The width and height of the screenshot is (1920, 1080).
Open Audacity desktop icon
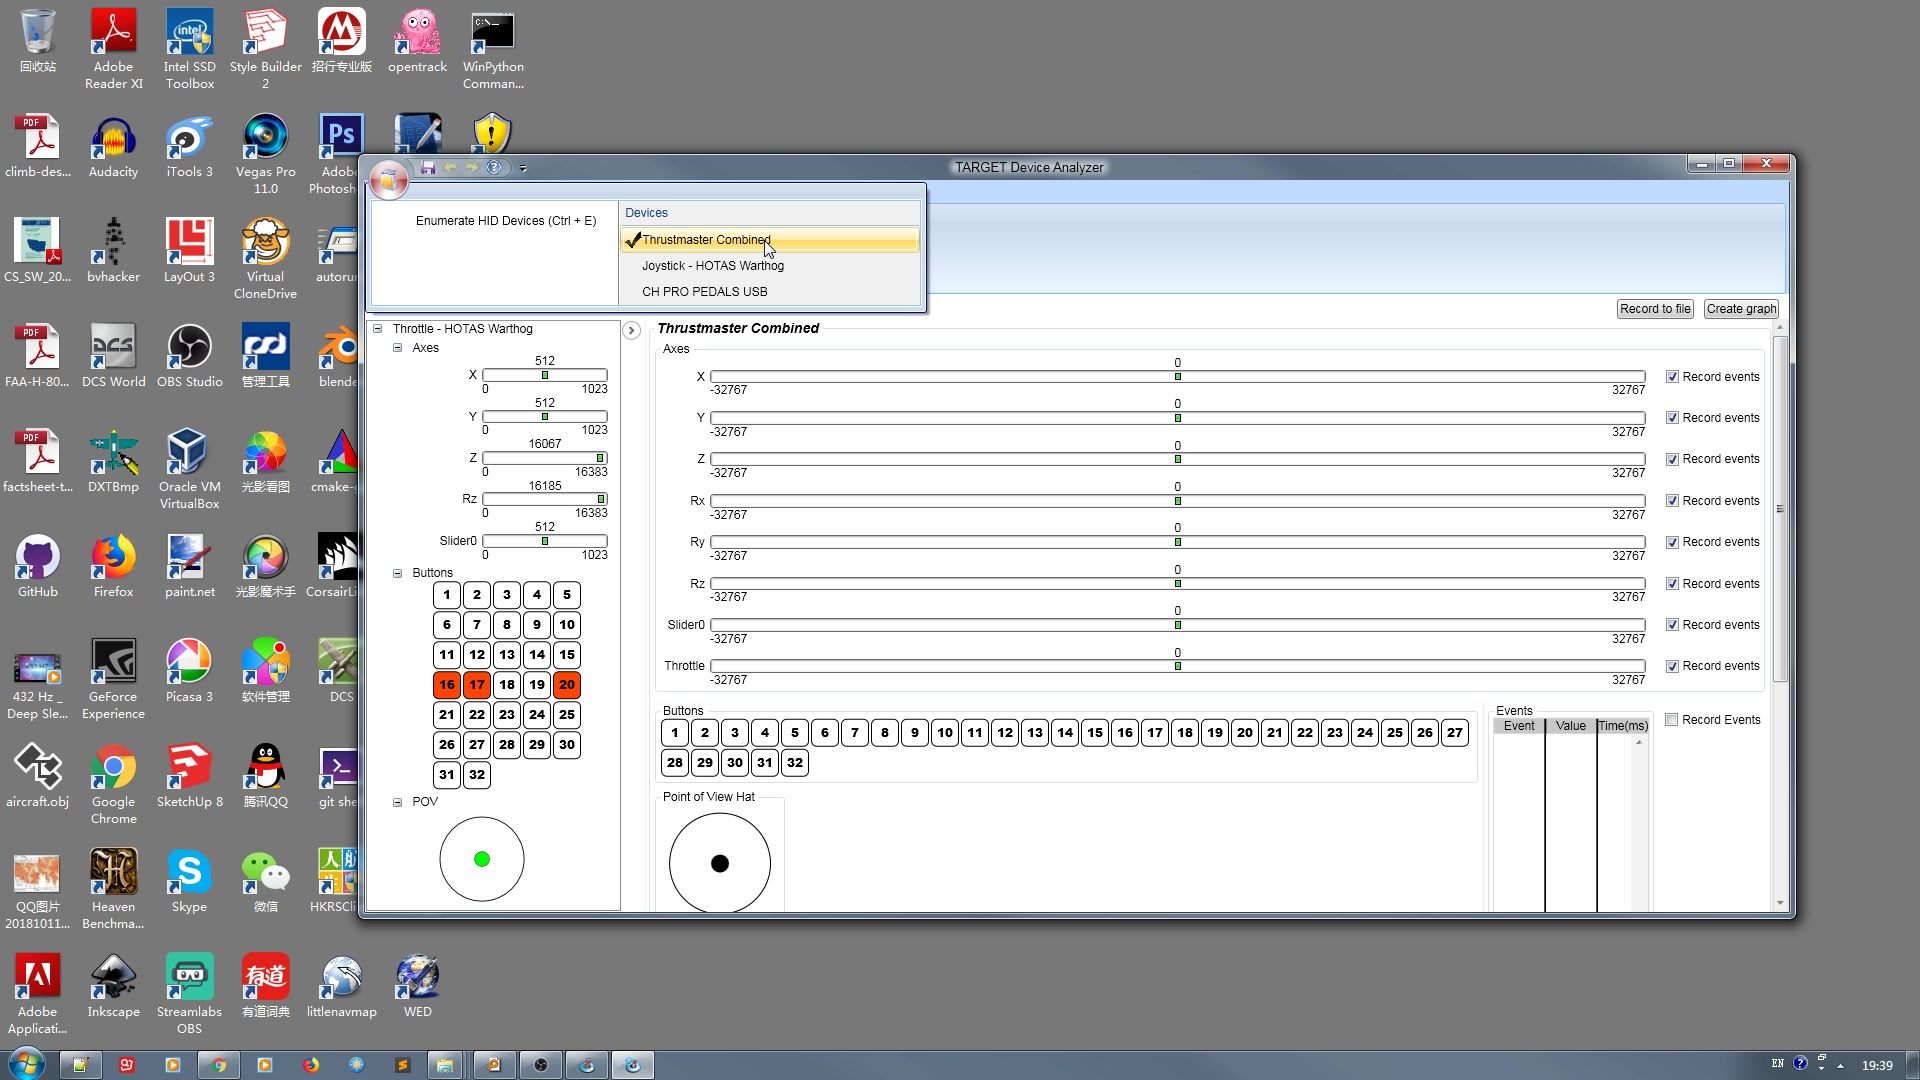coord(114,146)
